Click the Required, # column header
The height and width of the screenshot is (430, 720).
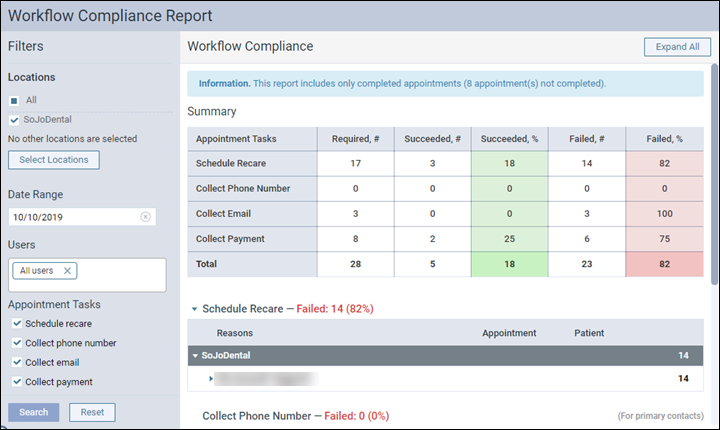tap(355, 139)
